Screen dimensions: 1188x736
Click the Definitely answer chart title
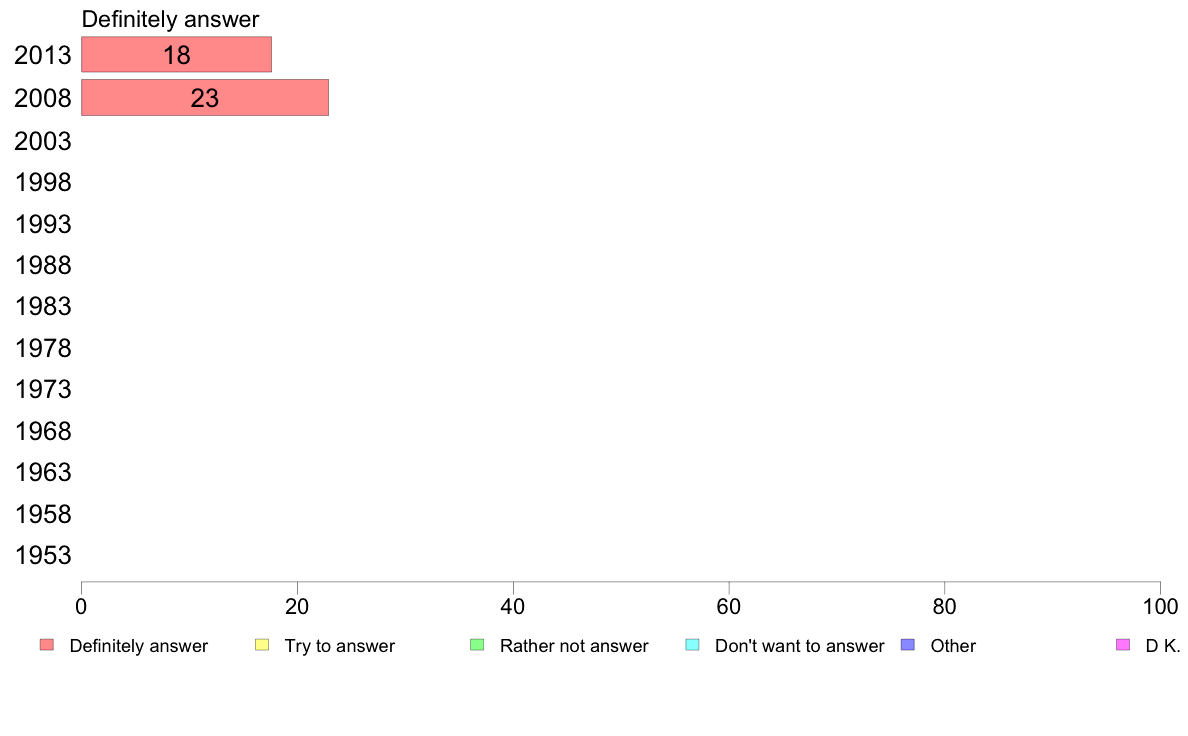(170, 20)
